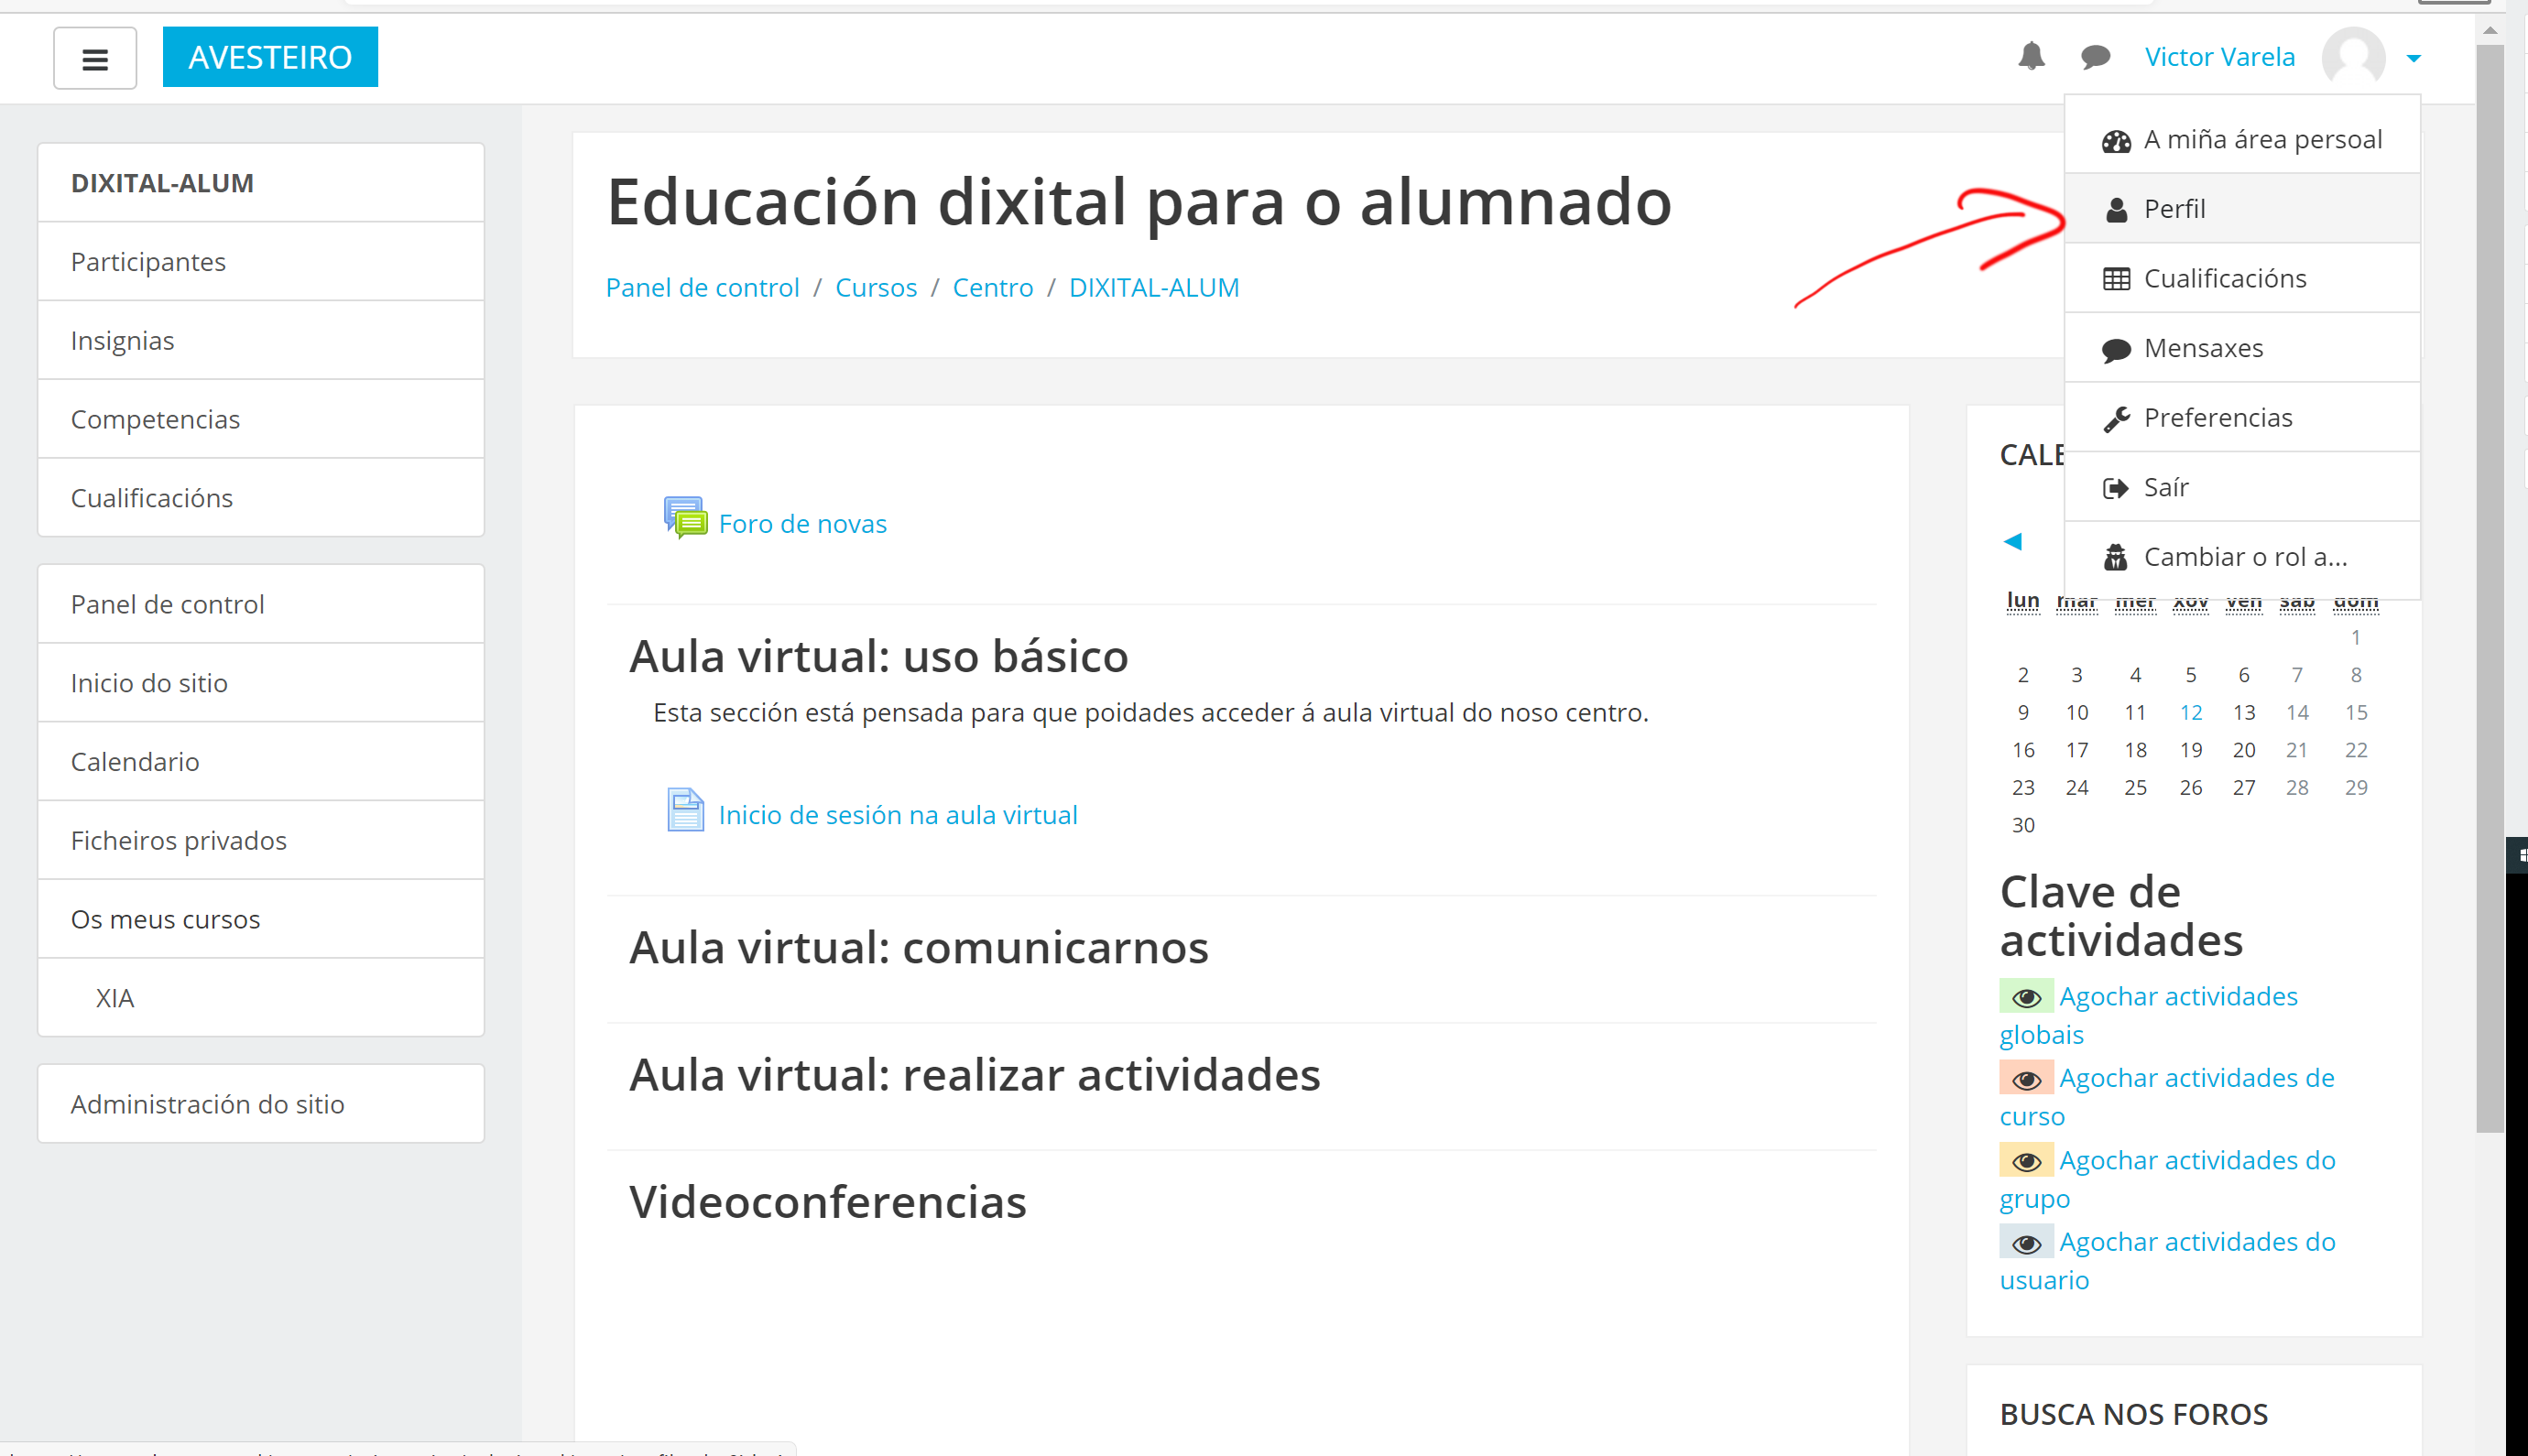
Task: Go to previous month calendar arrow
Action: (x=2013, y=541)
